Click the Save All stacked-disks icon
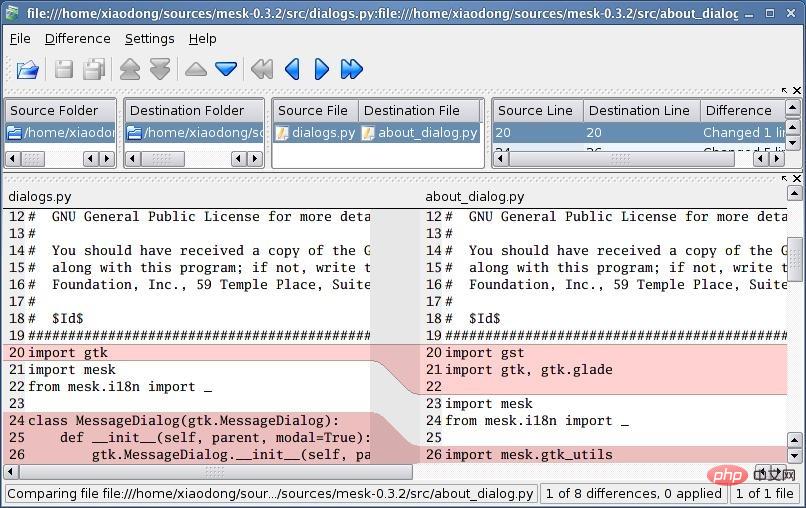806x508 pixels. (94, 69)
